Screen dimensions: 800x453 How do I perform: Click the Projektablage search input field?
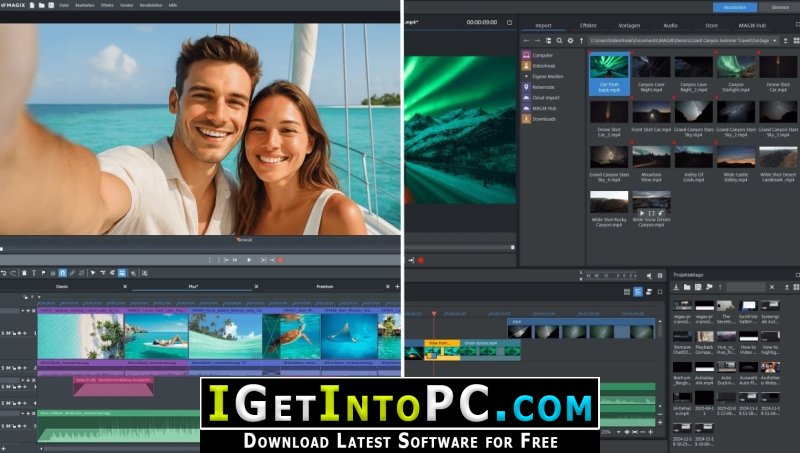click(745, 288)
